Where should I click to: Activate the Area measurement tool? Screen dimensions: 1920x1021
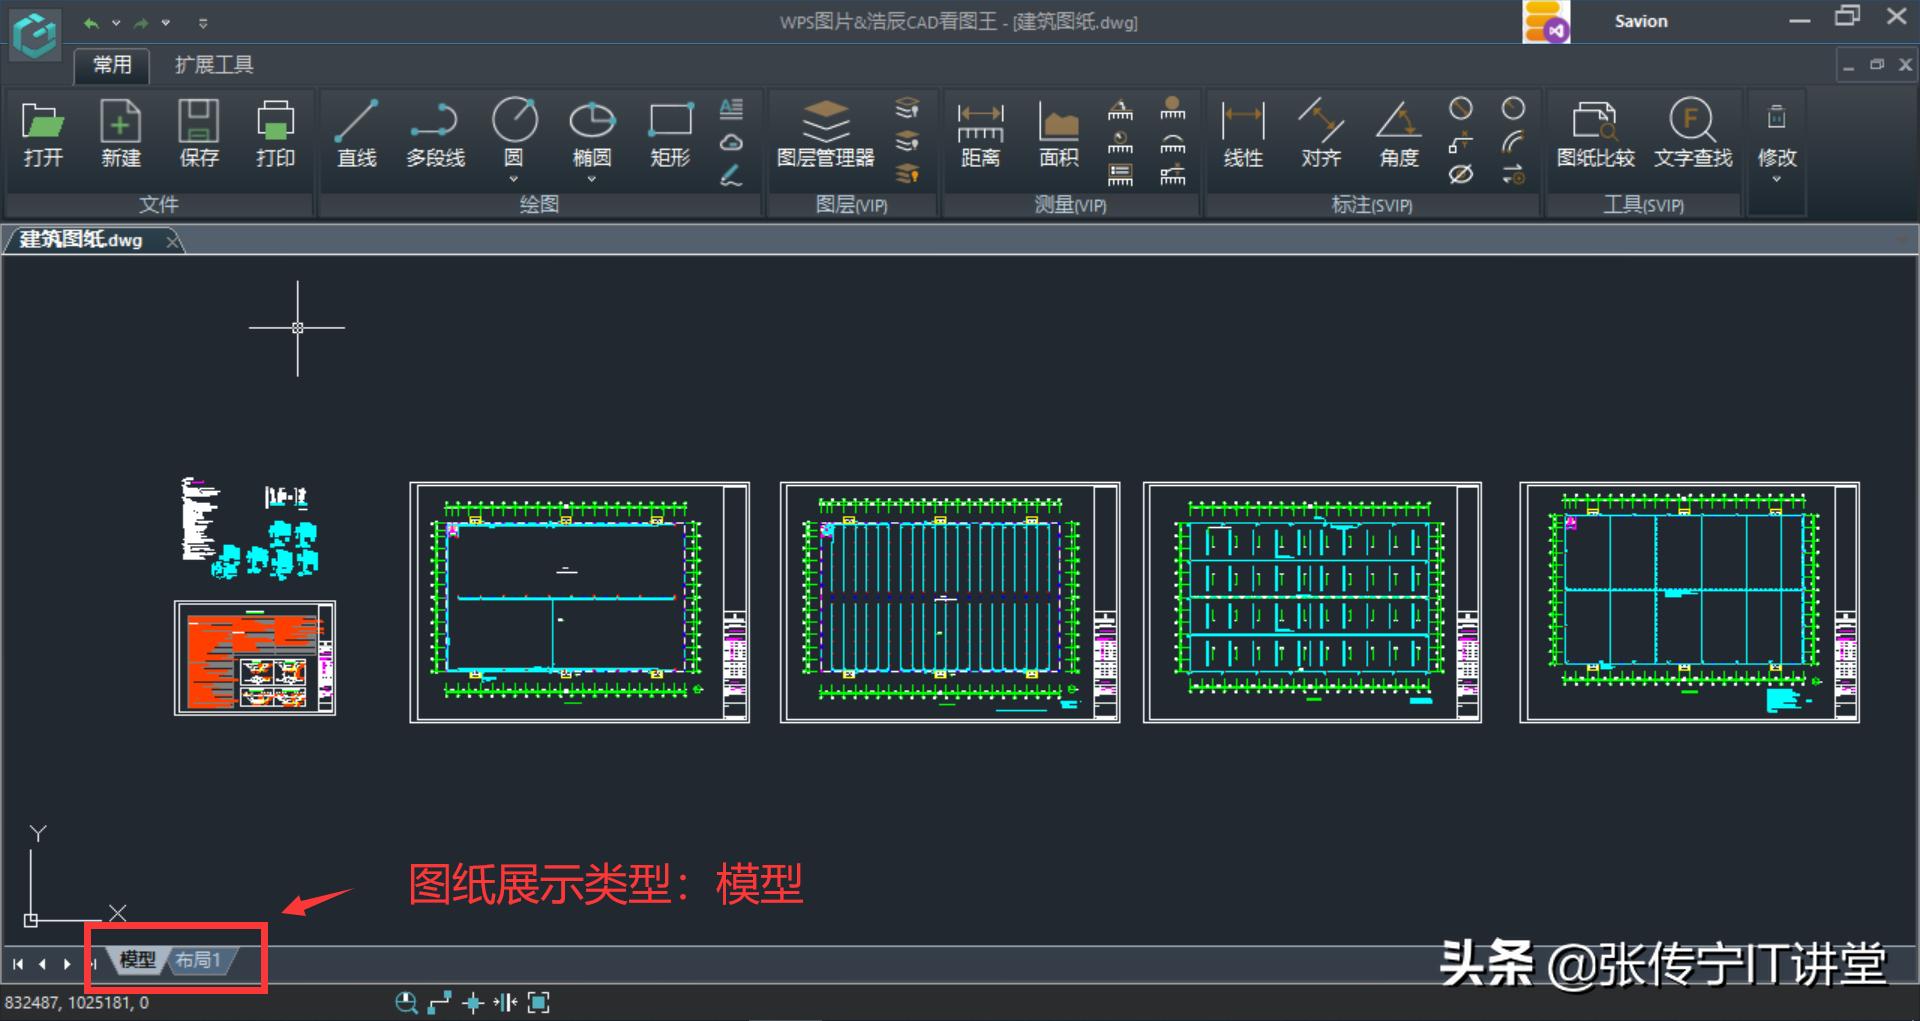(1057, 135)
